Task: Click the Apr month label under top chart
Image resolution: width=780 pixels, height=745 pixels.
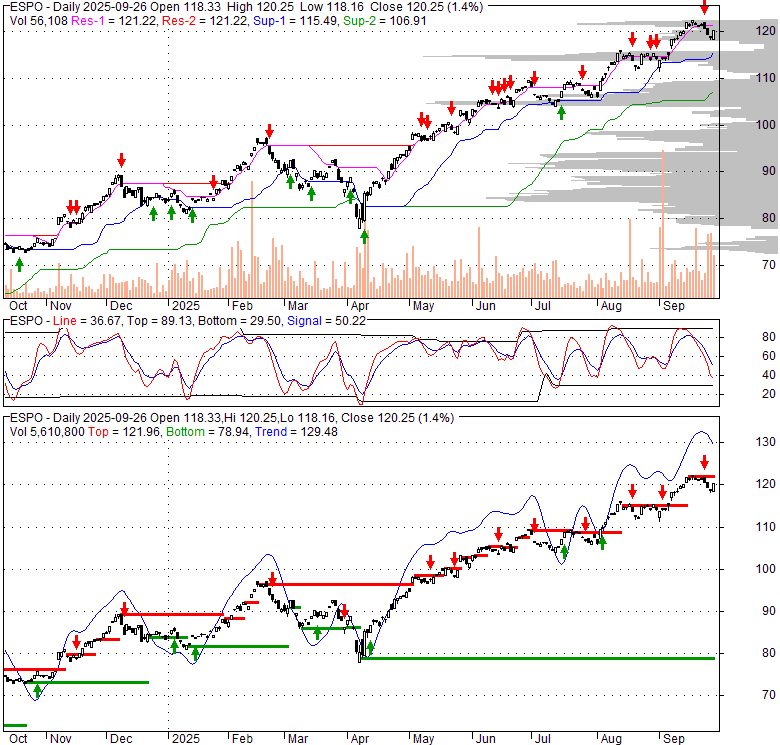Action: (360, 306)
